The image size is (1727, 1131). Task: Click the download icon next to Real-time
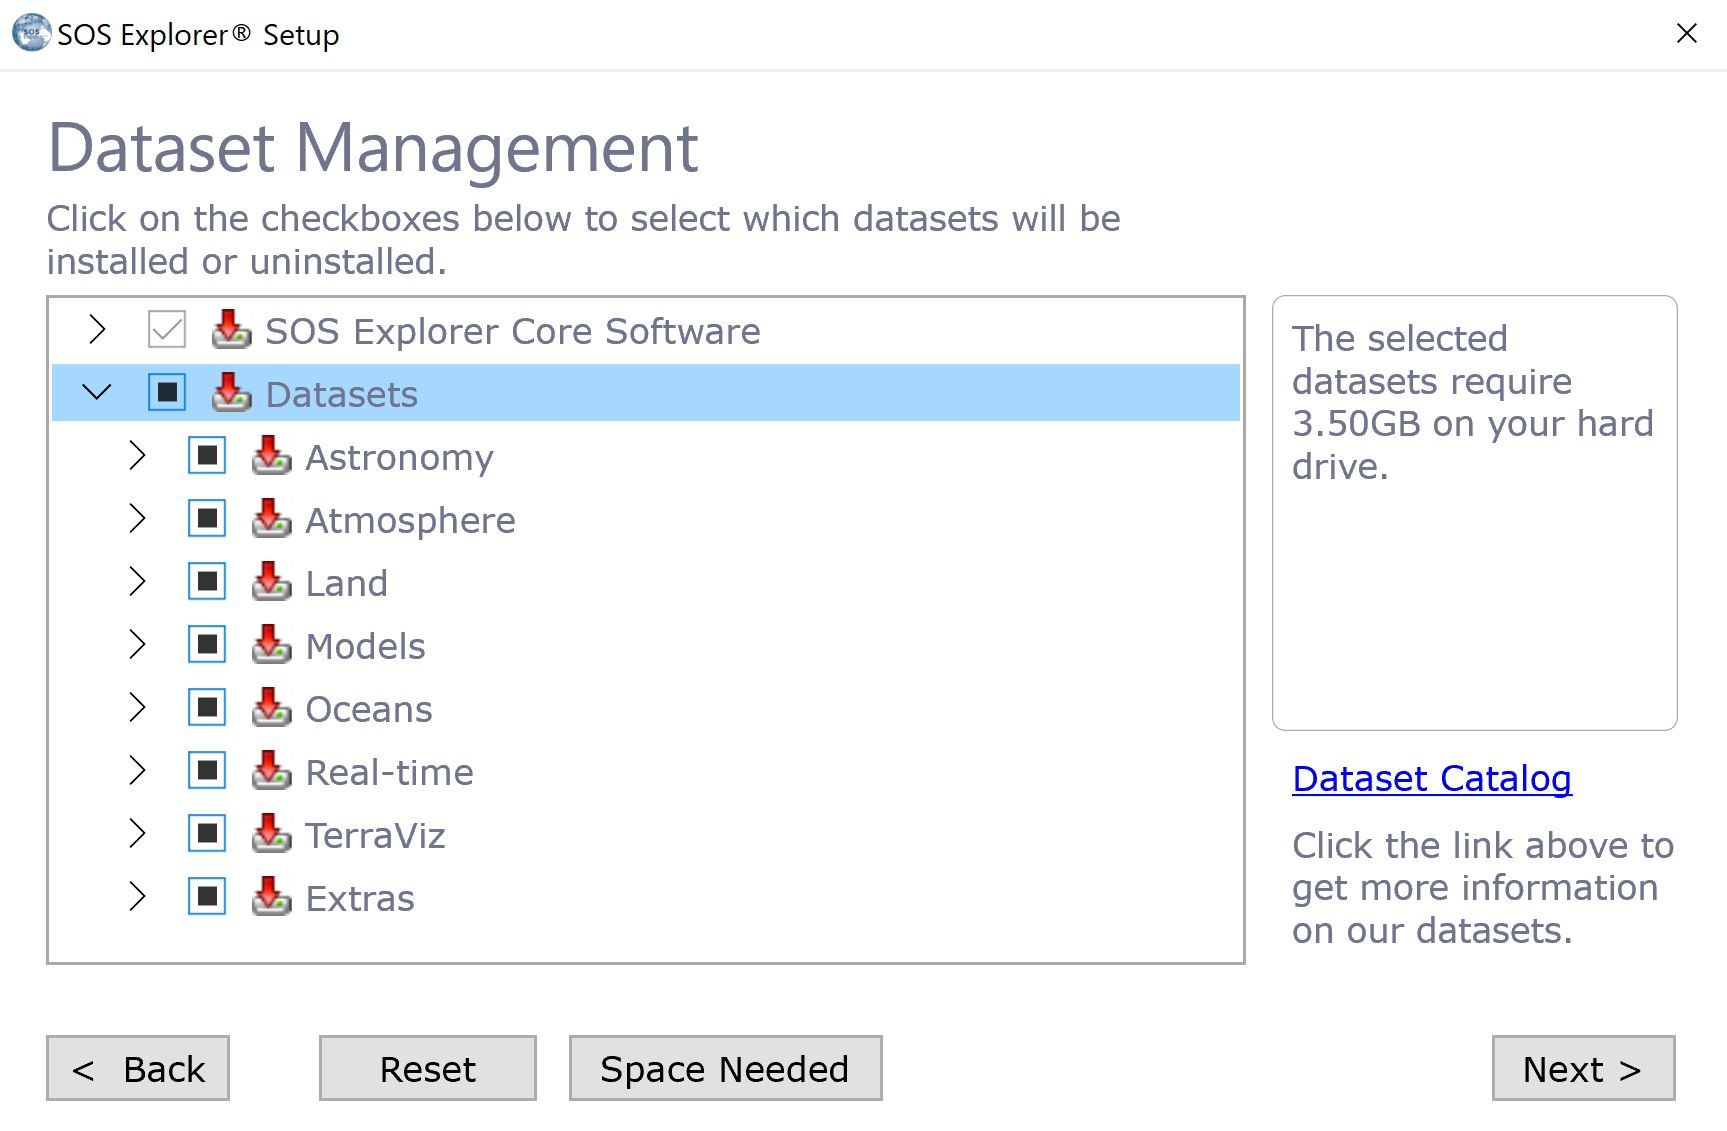271,770
